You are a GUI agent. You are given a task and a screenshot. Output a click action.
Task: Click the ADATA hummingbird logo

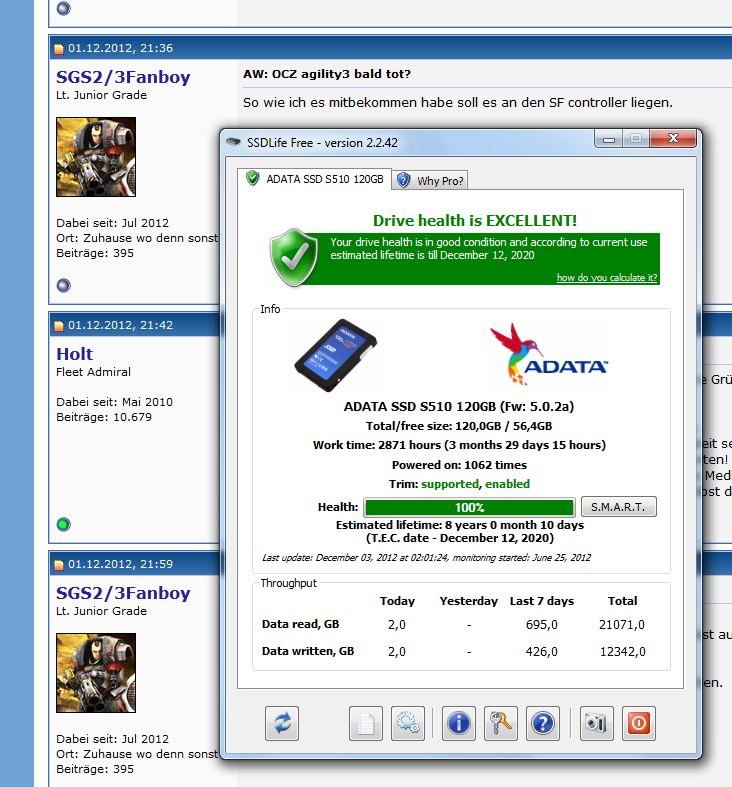tap(548, 354)
